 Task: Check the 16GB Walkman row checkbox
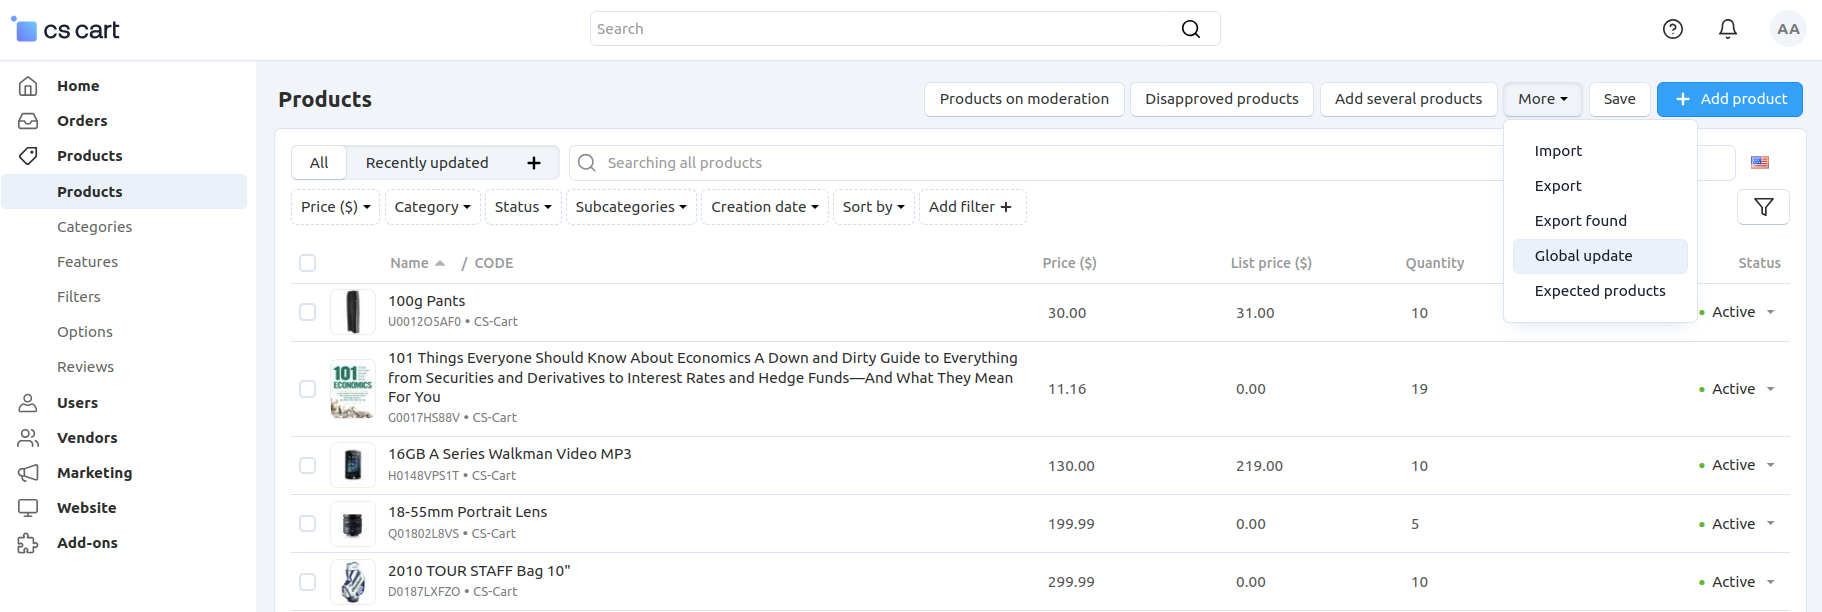308,465
